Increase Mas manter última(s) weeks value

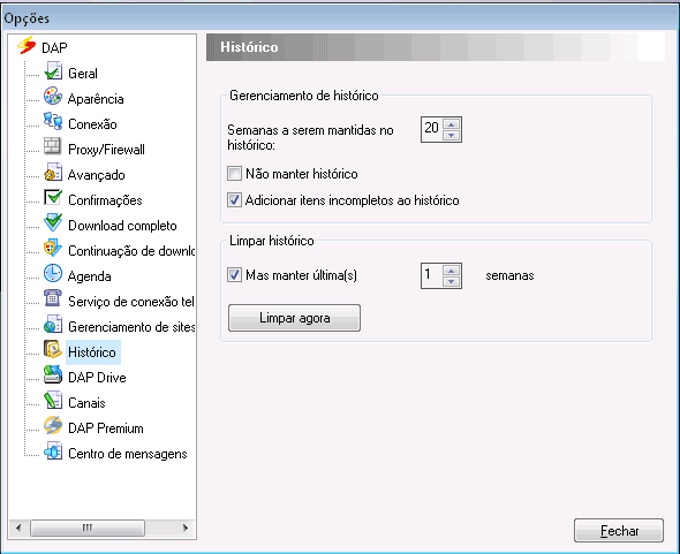point(451,270)
